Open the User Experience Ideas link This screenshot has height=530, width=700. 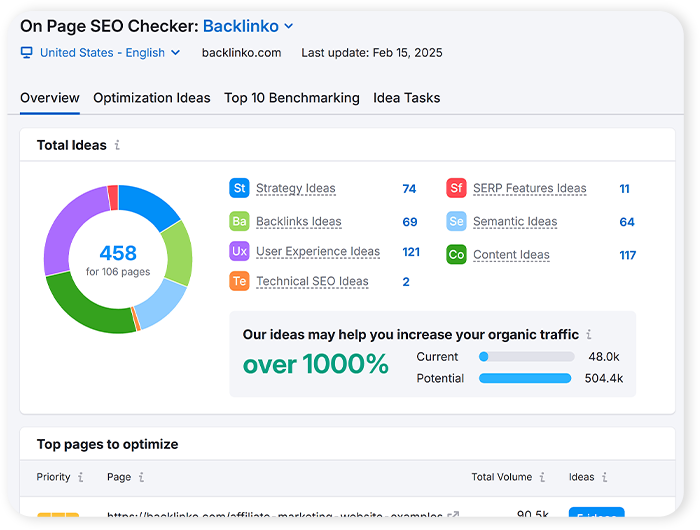[x=318, y=251]
